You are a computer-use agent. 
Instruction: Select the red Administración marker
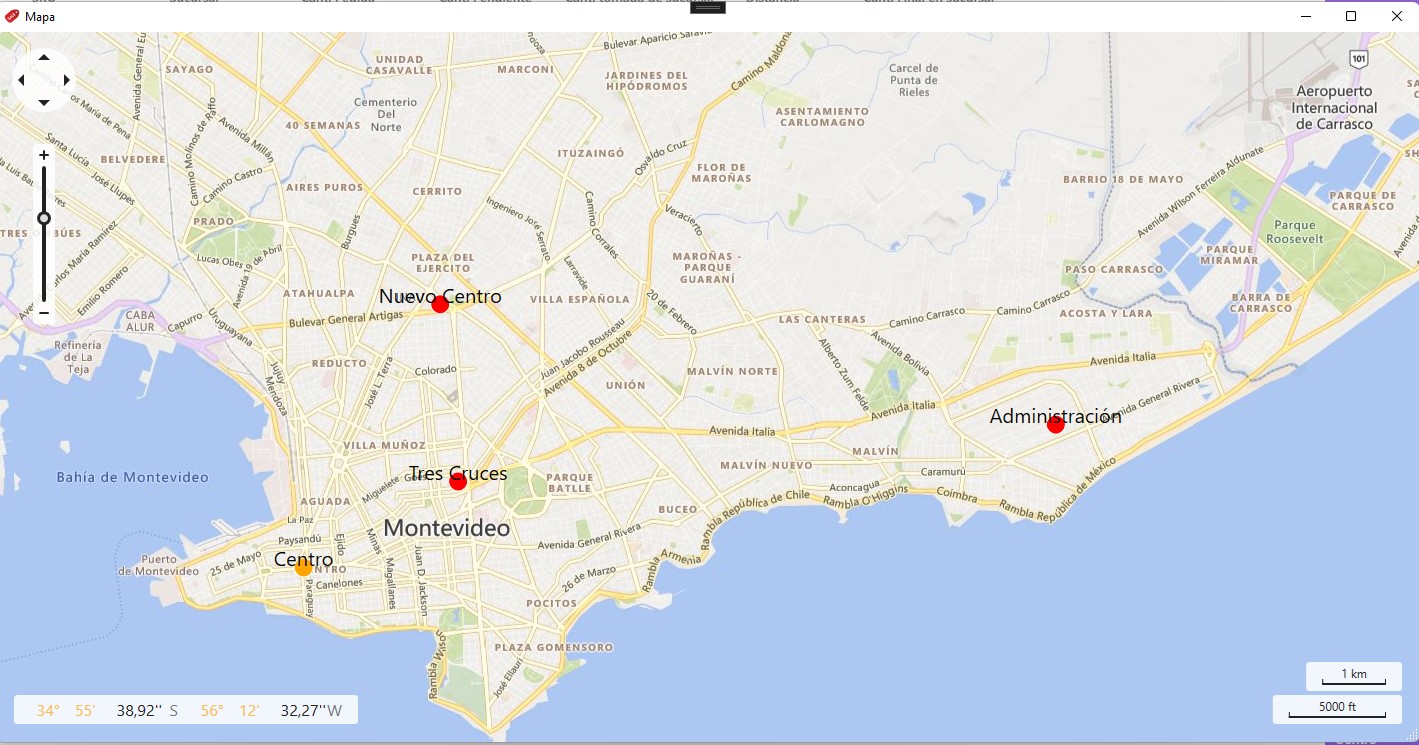[1055, 424]
